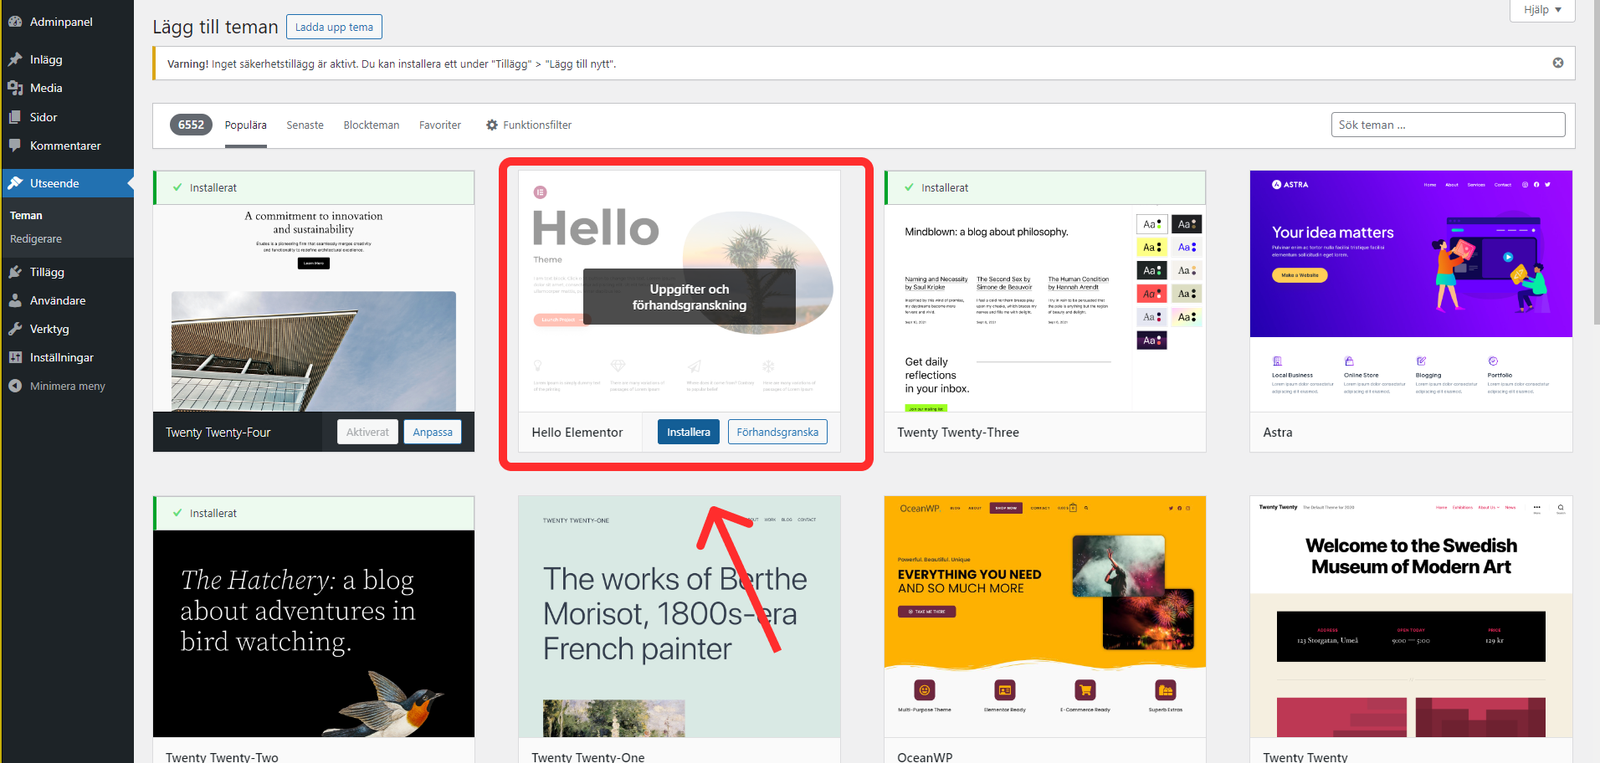
Task: Click Minimera meny label
Action: tap(67, 386)
